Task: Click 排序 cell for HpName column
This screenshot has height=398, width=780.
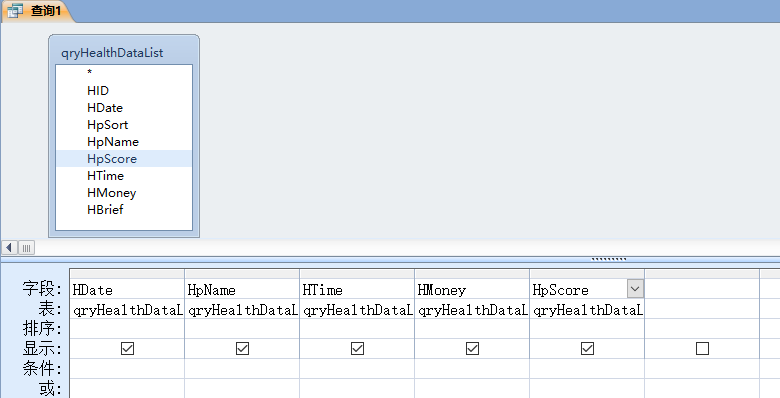Action: click(x=242, y=329)
